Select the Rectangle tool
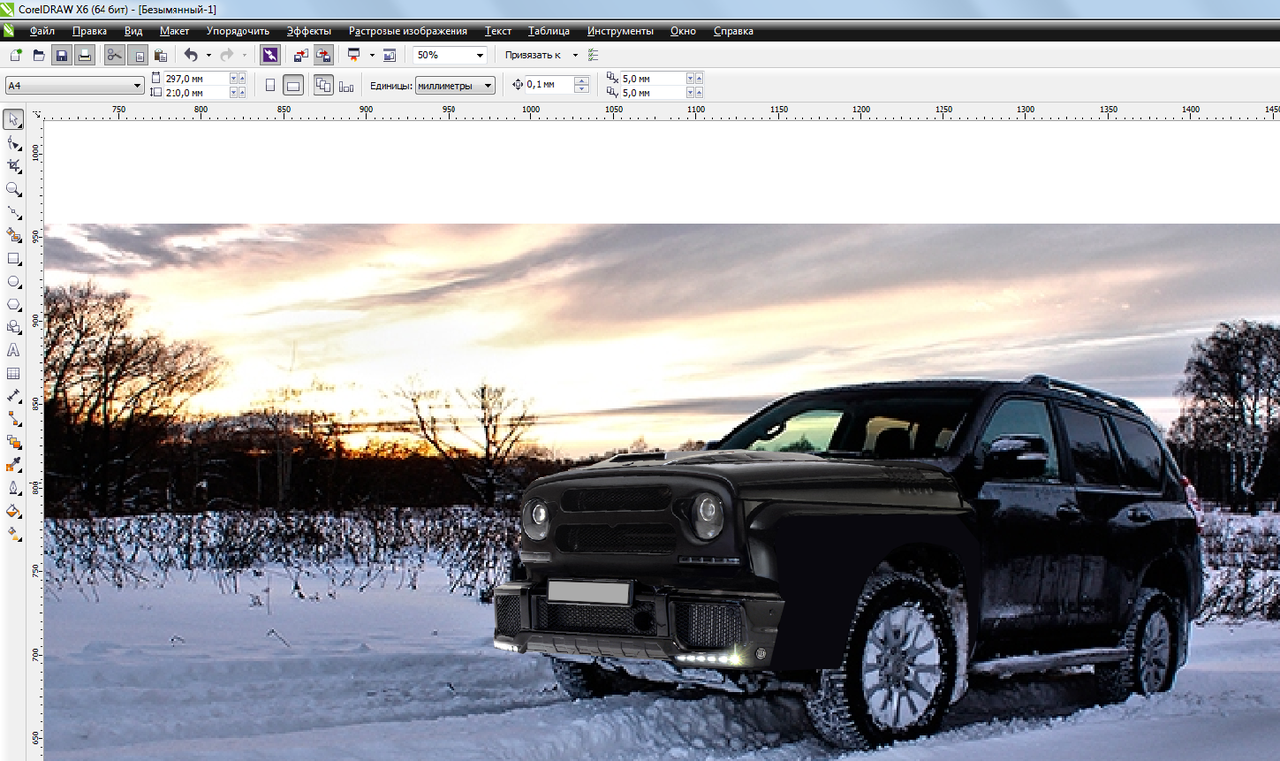 tap(14, 258)
